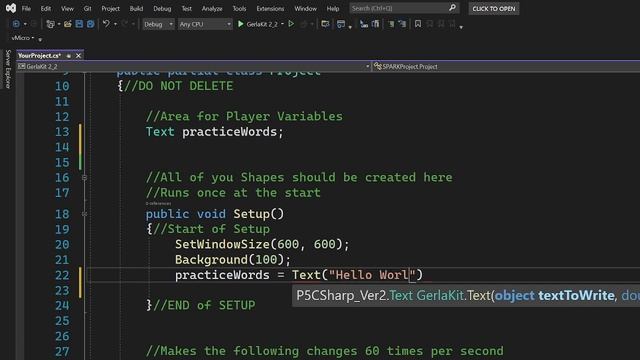Pin the YourProject.cs tab

point(69,56)
